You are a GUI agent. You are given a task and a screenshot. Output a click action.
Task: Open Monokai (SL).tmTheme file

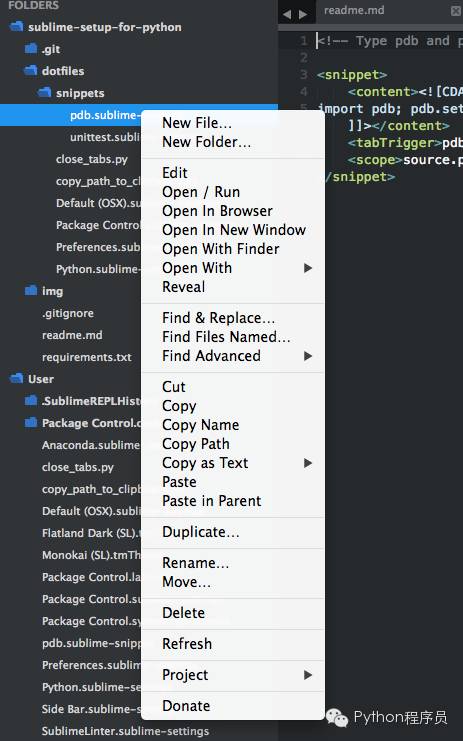point(91,555)
